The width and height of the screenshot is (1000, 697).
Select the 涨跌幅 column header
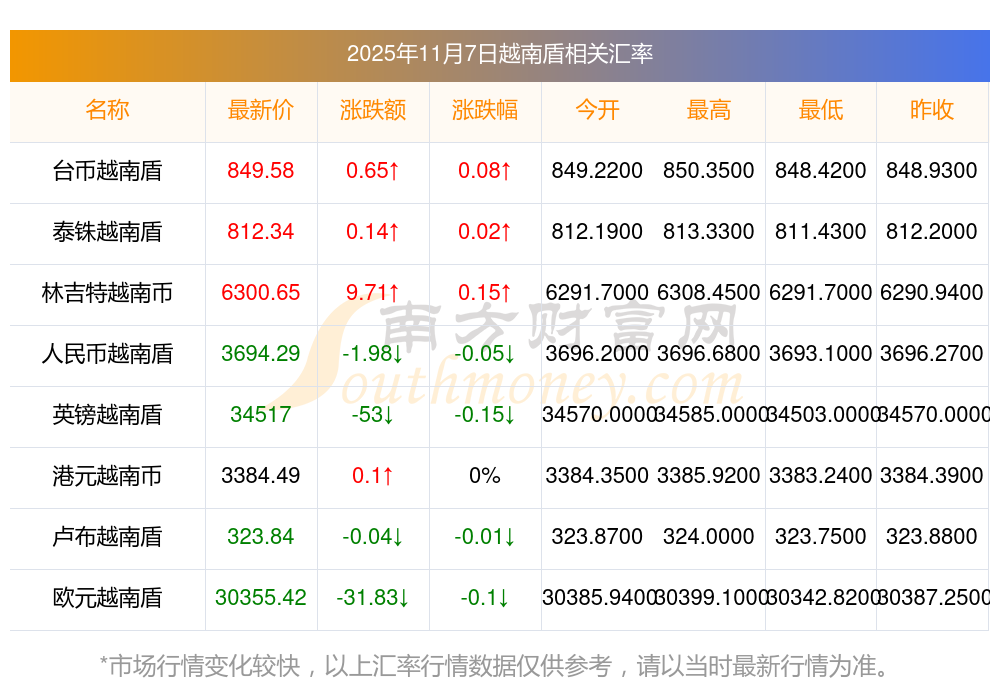485,110
